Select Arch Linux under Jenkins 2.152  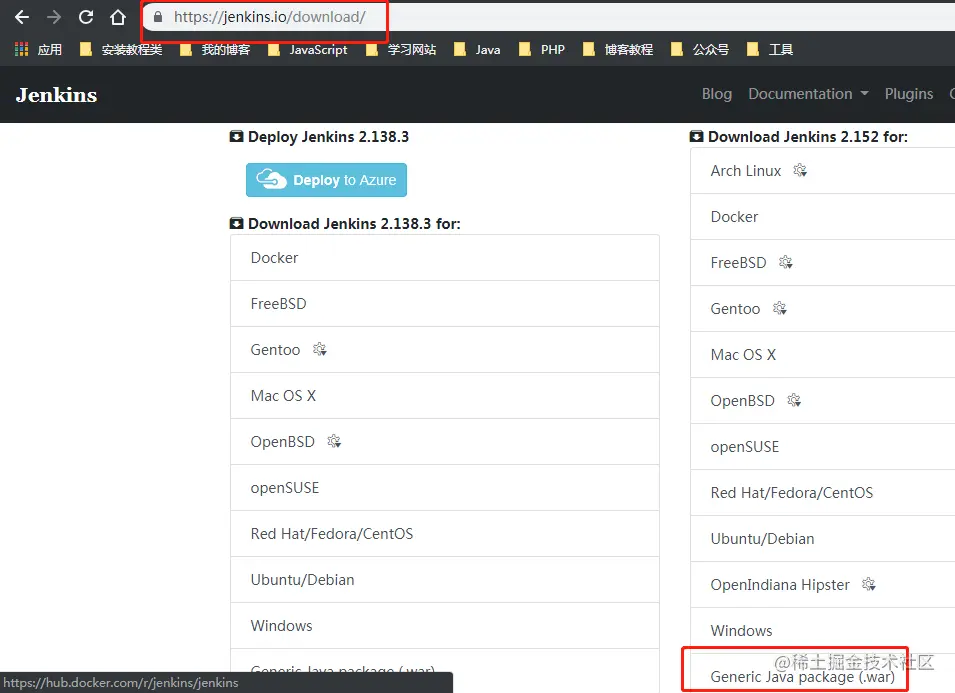823,171
